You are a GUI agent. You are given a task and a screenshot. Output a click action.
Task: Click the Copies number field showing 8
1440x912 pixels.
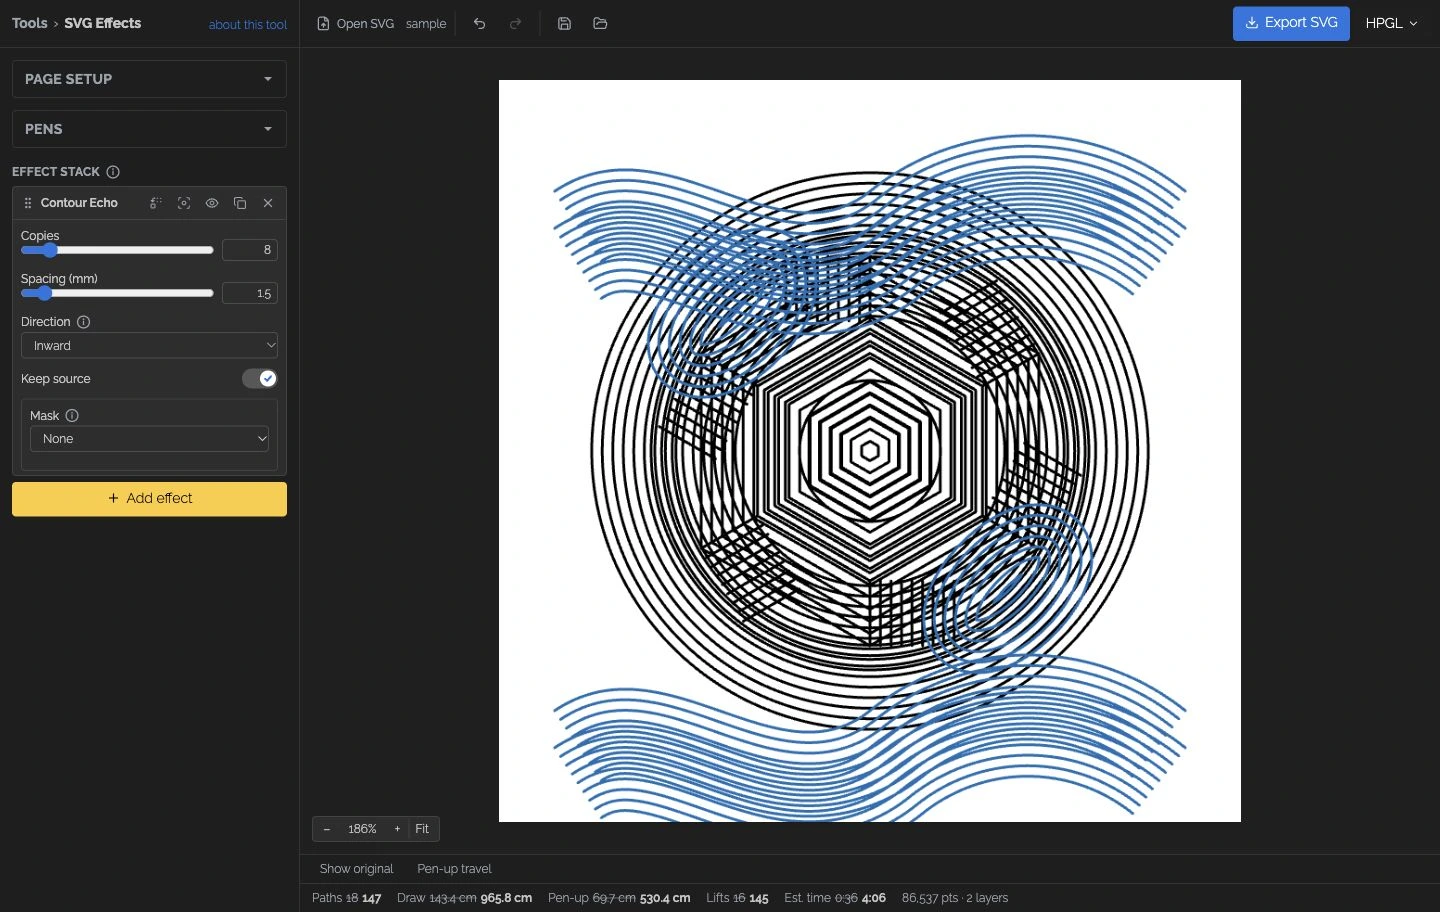pos(250,250)
